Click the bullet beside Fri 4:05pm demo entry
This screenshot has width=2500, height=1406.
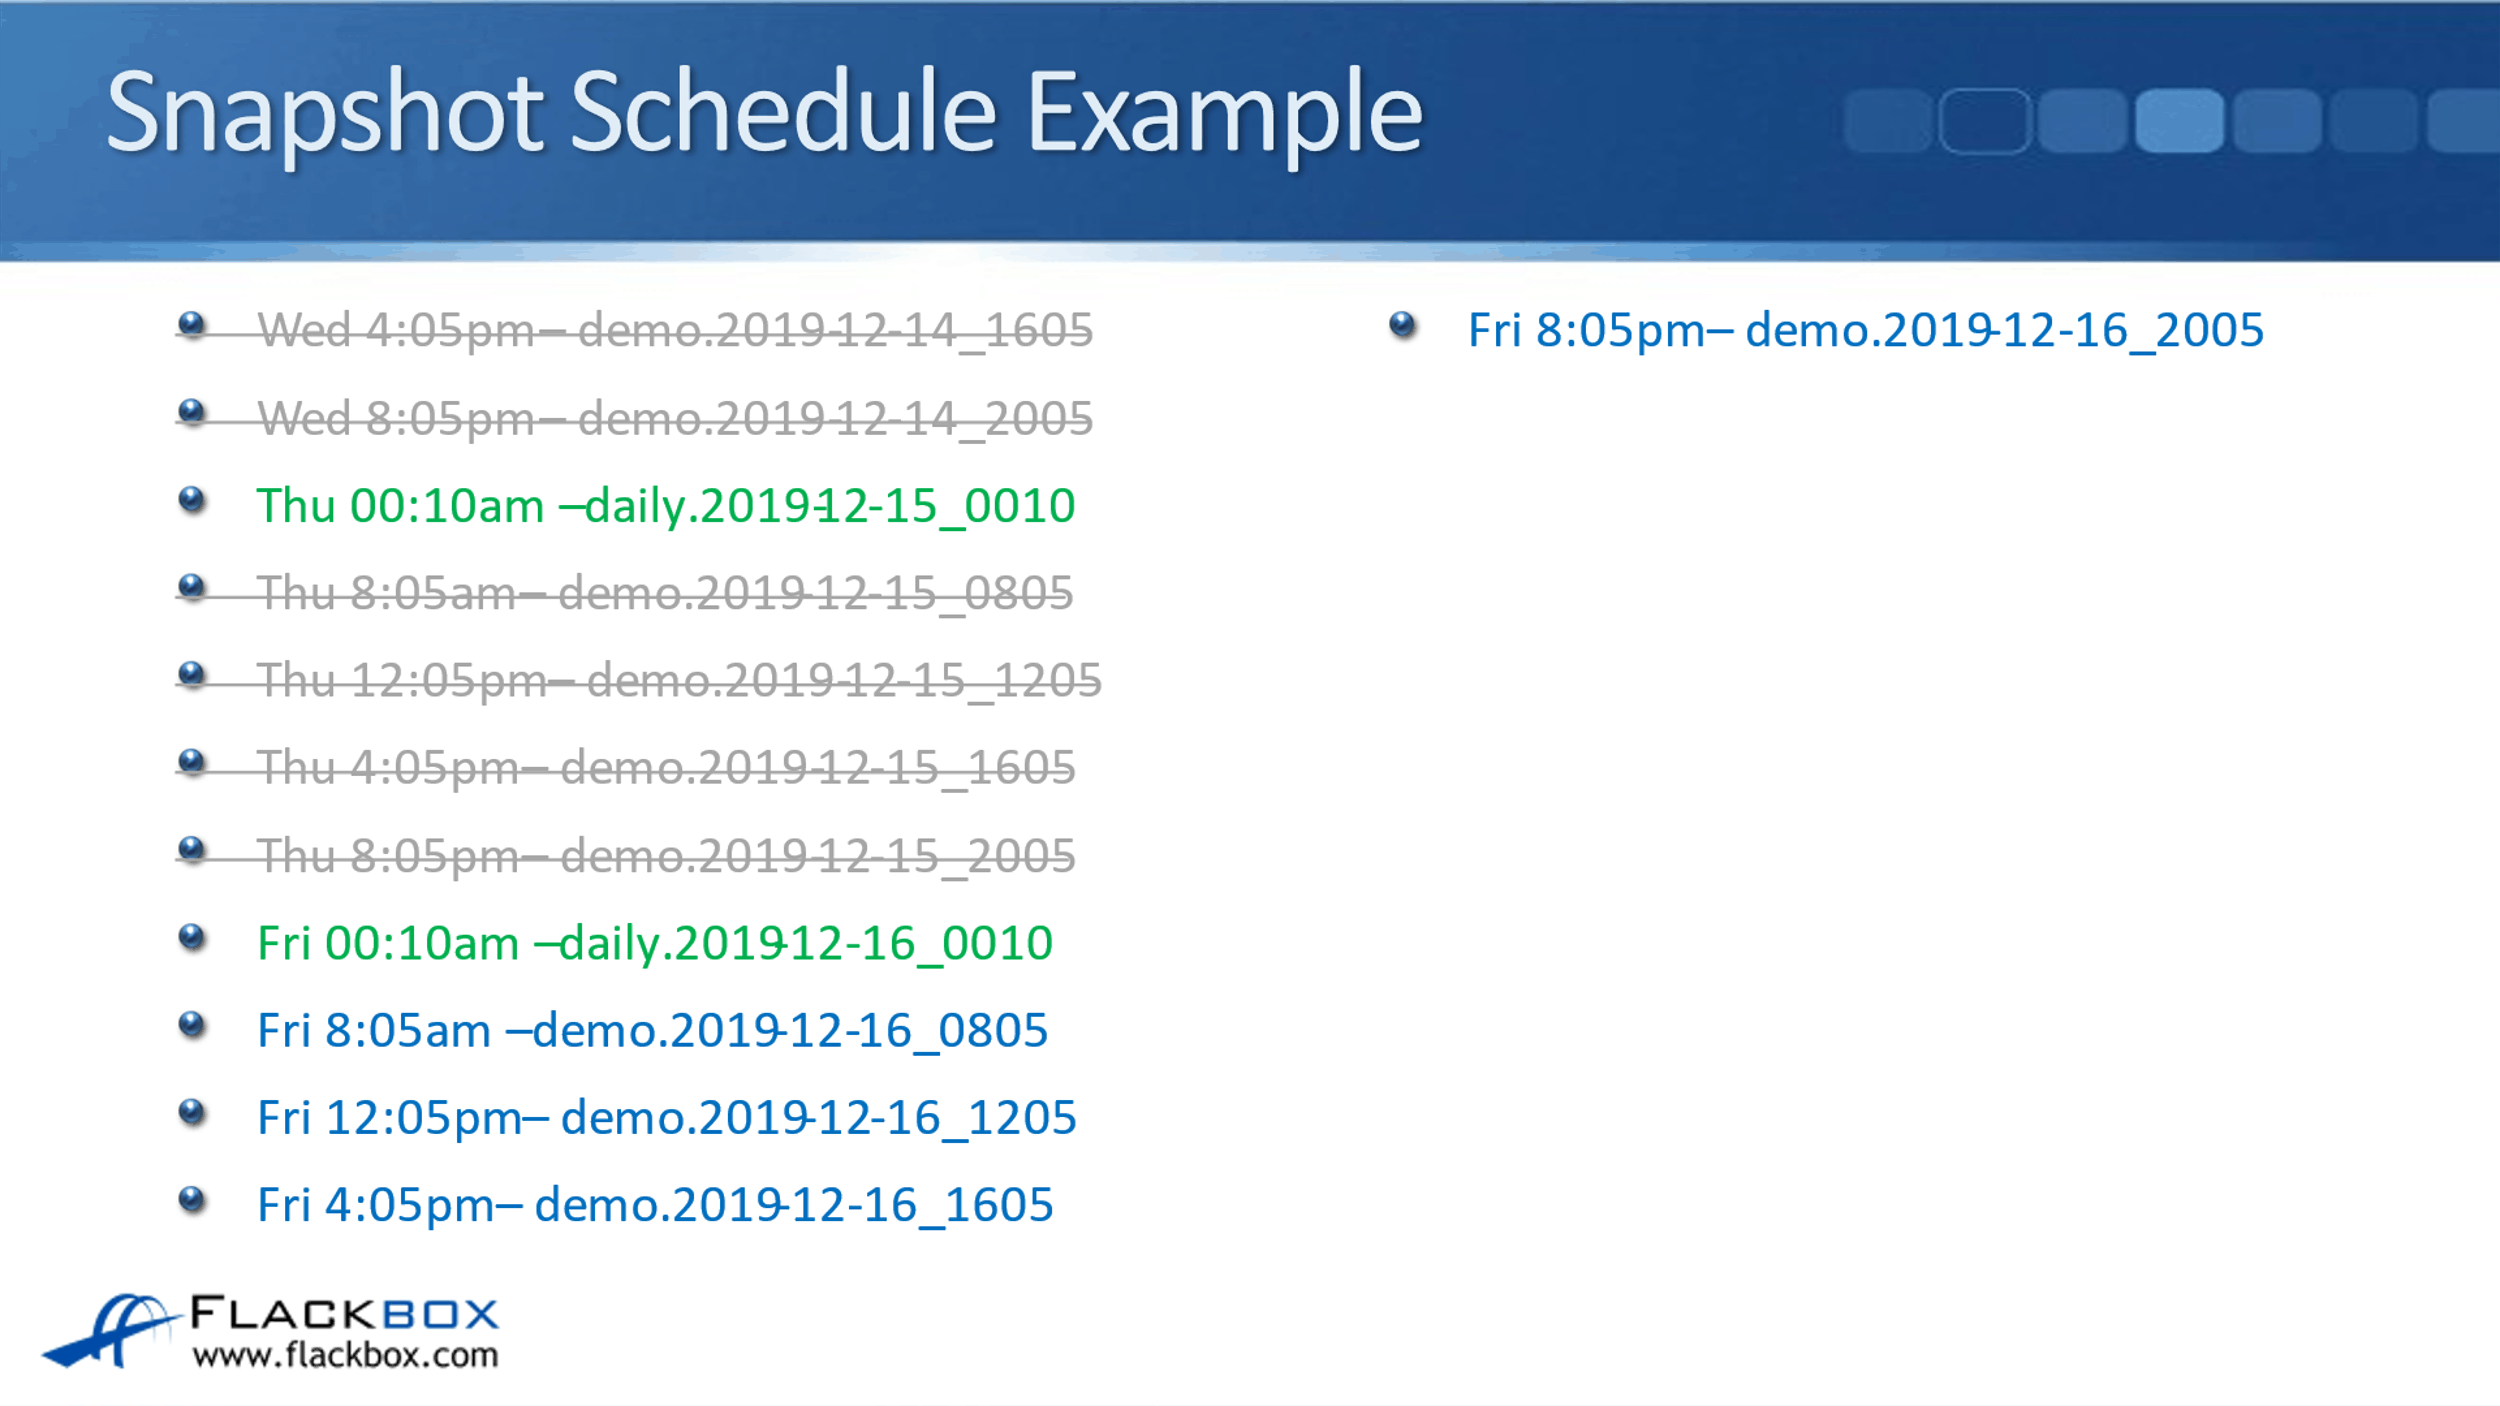191,1199
